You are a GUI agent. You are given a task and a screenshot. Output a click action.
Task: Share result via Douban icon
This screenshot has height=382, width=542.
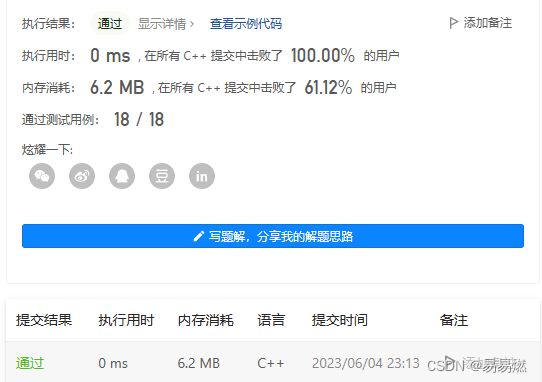[162, 176]
